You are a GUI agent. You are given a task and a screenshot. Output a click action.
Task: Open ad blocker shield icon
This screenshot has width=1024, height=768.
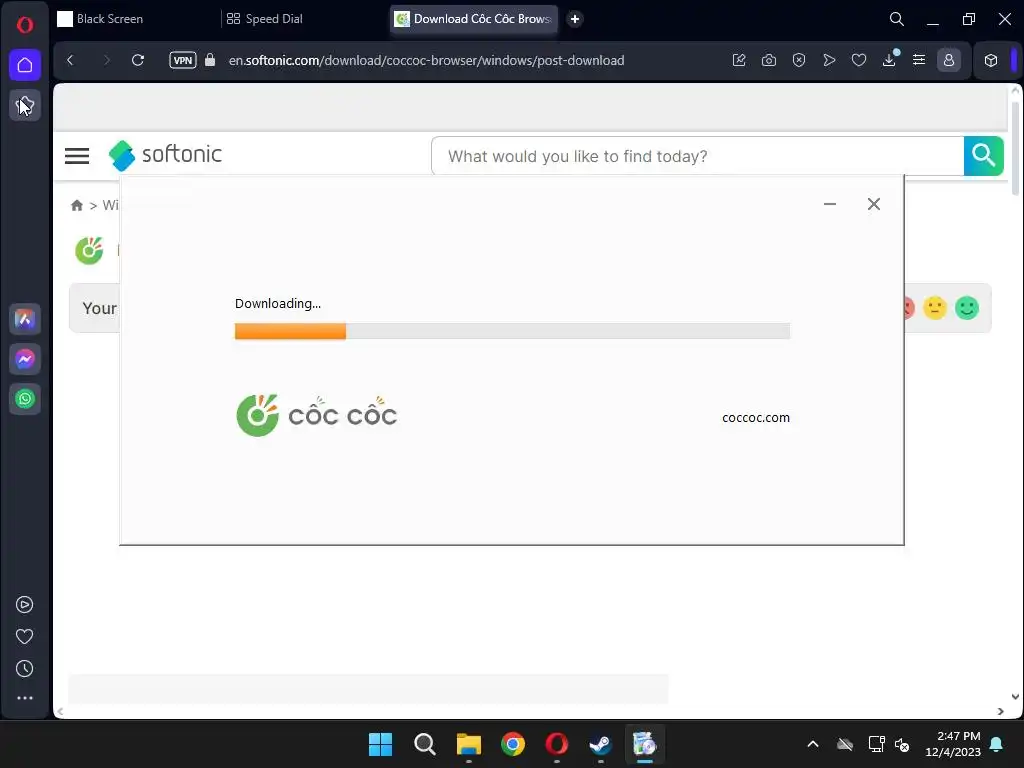click(799, 60)
